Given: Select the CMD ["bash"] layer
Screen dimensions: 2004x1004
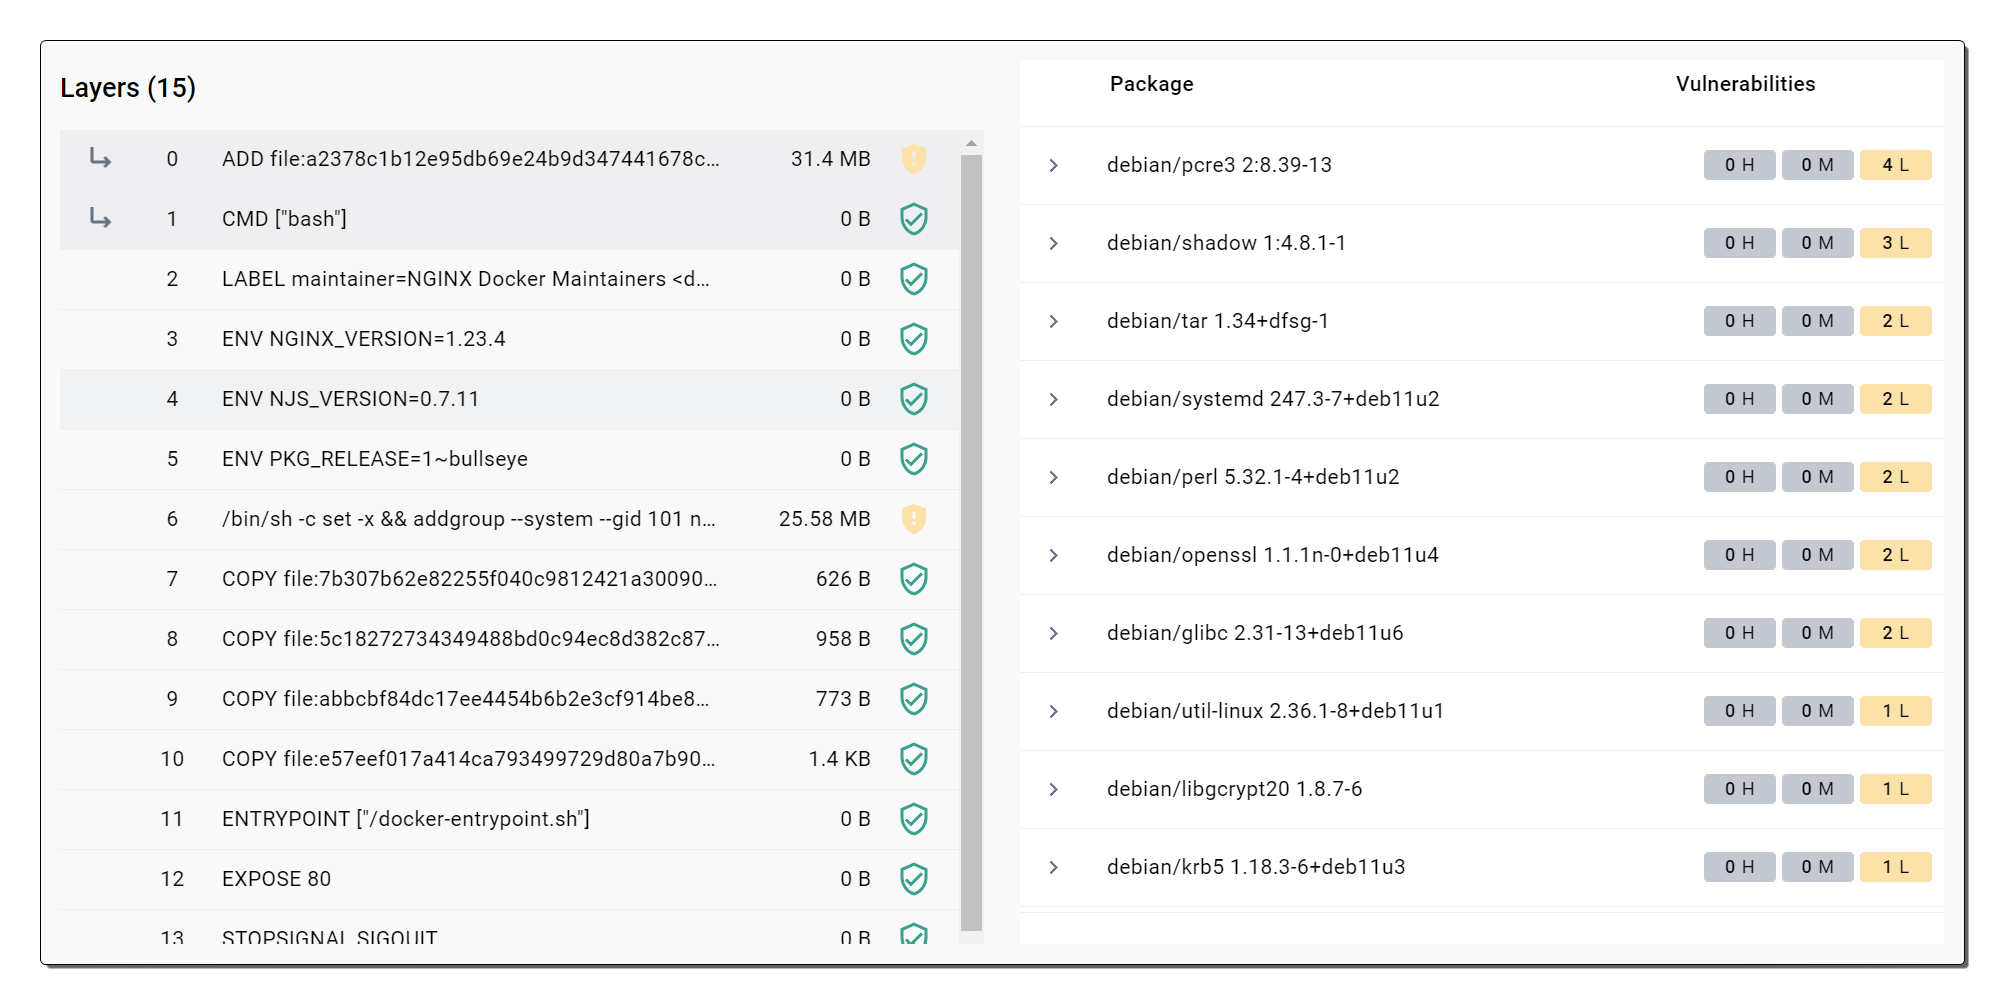Looking at the screenshot, I should pos(510,219).
